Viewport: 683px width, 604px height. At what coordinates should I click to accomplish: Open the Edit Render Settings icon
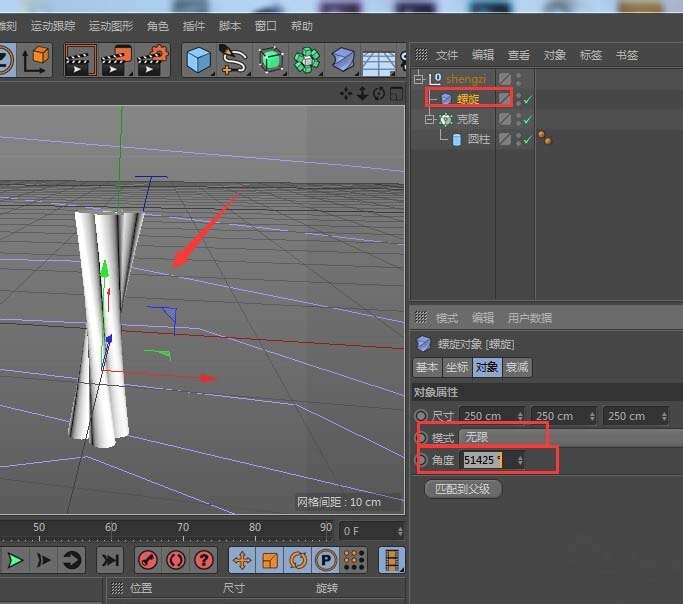tap(153, 61)
